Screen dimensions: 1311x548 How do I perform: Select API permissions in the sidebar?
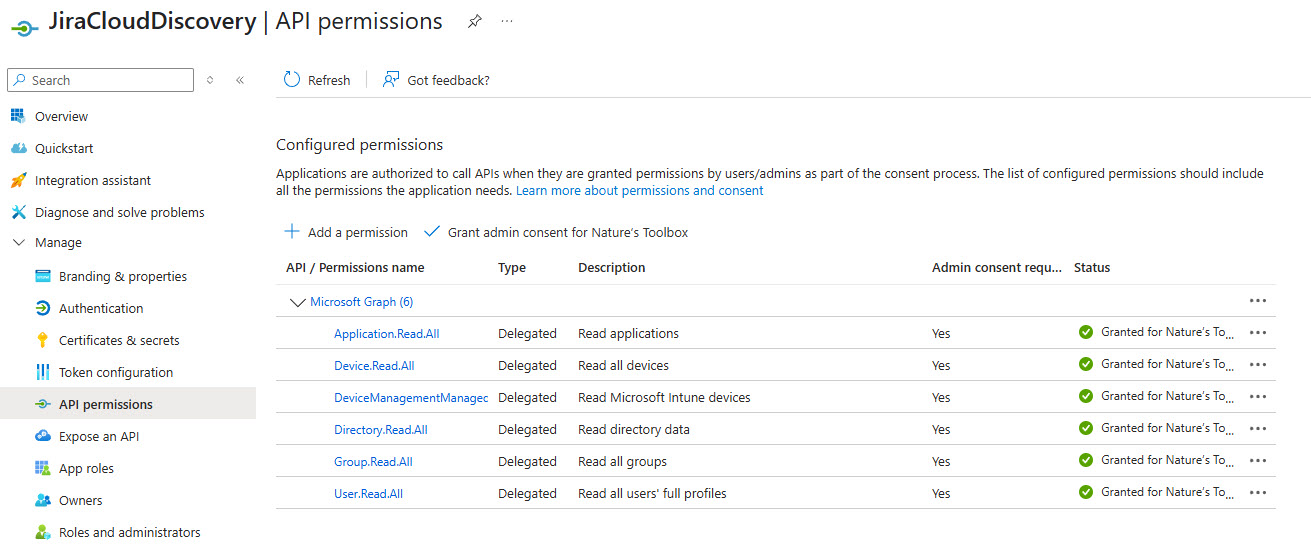click(x=128, y=404)
